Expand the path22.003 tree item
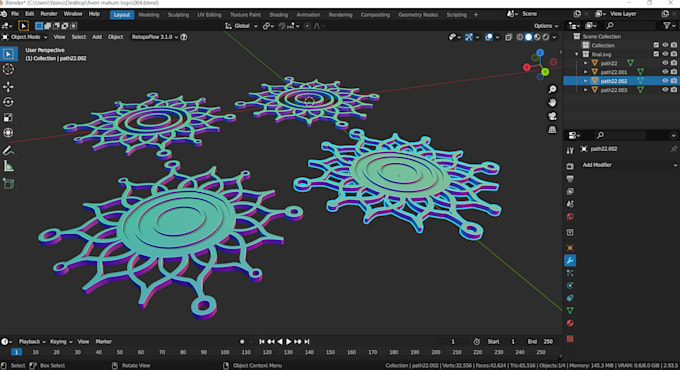This screenshot has width=680, height=370. click(x=585, y=90)
